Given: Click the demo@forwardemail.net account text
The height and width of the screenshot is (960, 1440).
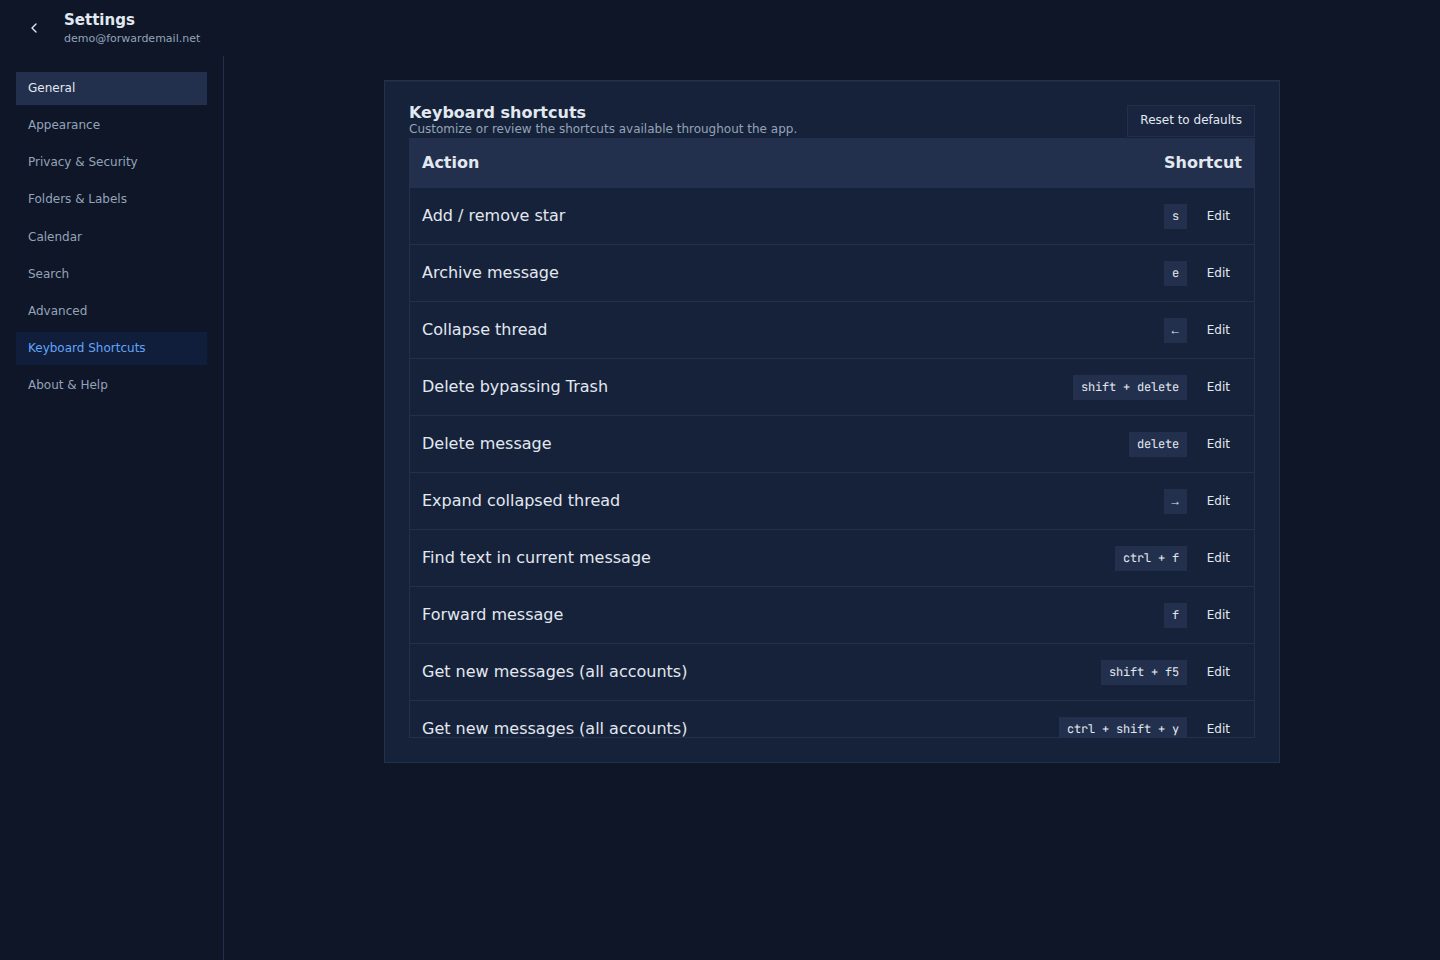Looking at the screenshot, I should tap(132, 38).
